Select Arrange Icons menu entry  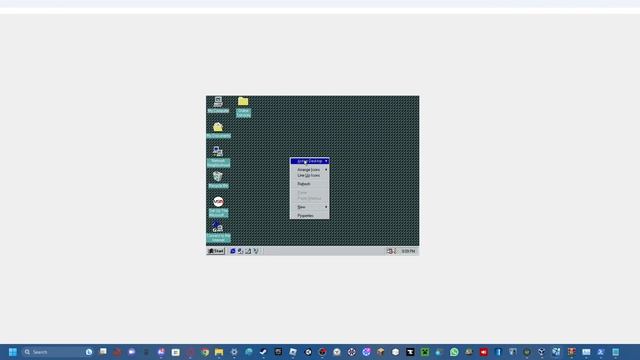[x=310, y=169]
